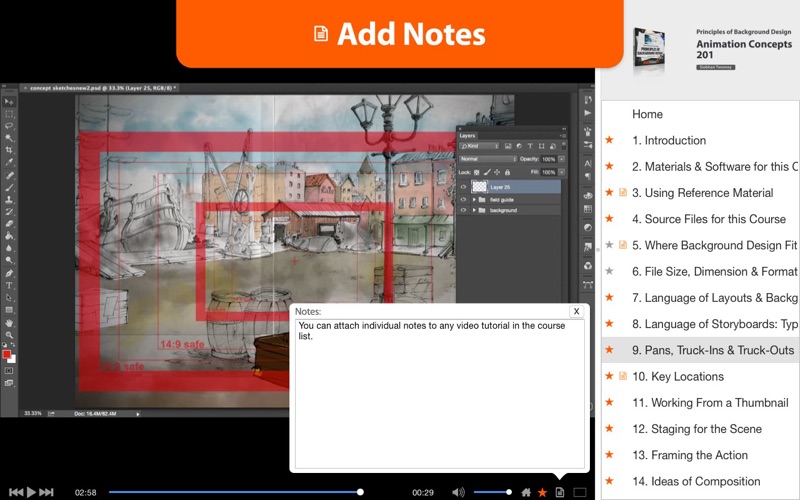800x500 pixels.
Task: Filter layers by type (T) icon
Action: coord(530,146)
